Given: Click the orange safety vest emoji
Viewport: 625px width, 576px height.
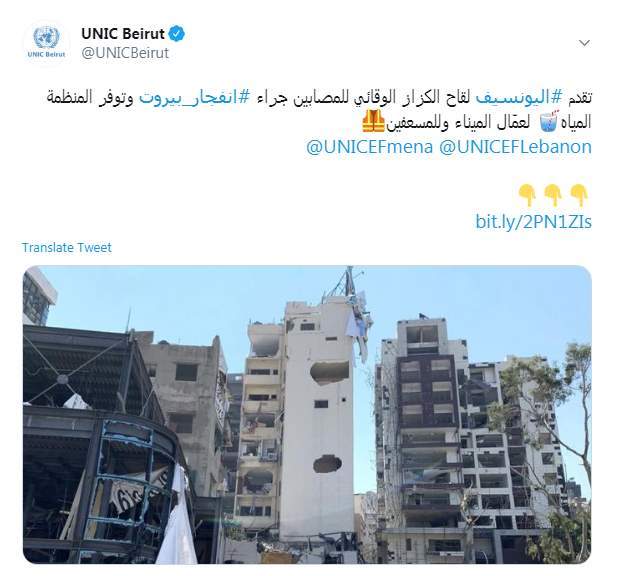Looking at the screenshot, I should pyautogui.click(x=373, y=121).
